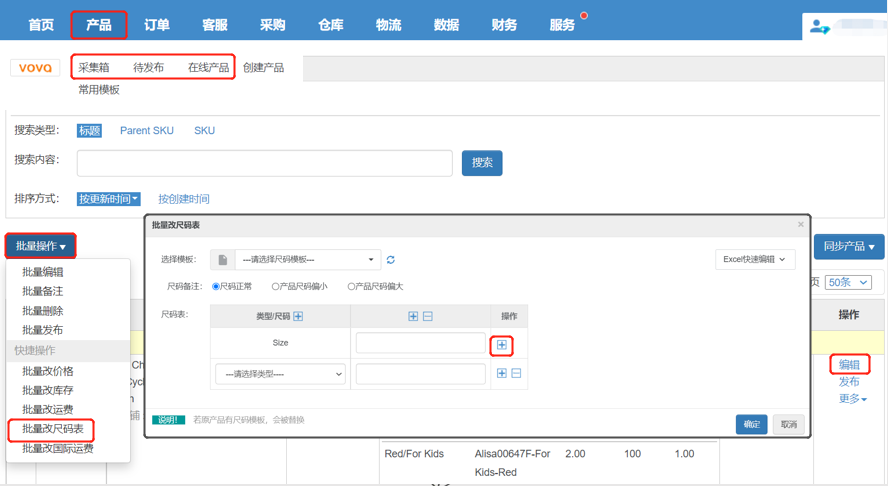
Task: Click the plus icon in the Size row
Action: pos(502,344)
